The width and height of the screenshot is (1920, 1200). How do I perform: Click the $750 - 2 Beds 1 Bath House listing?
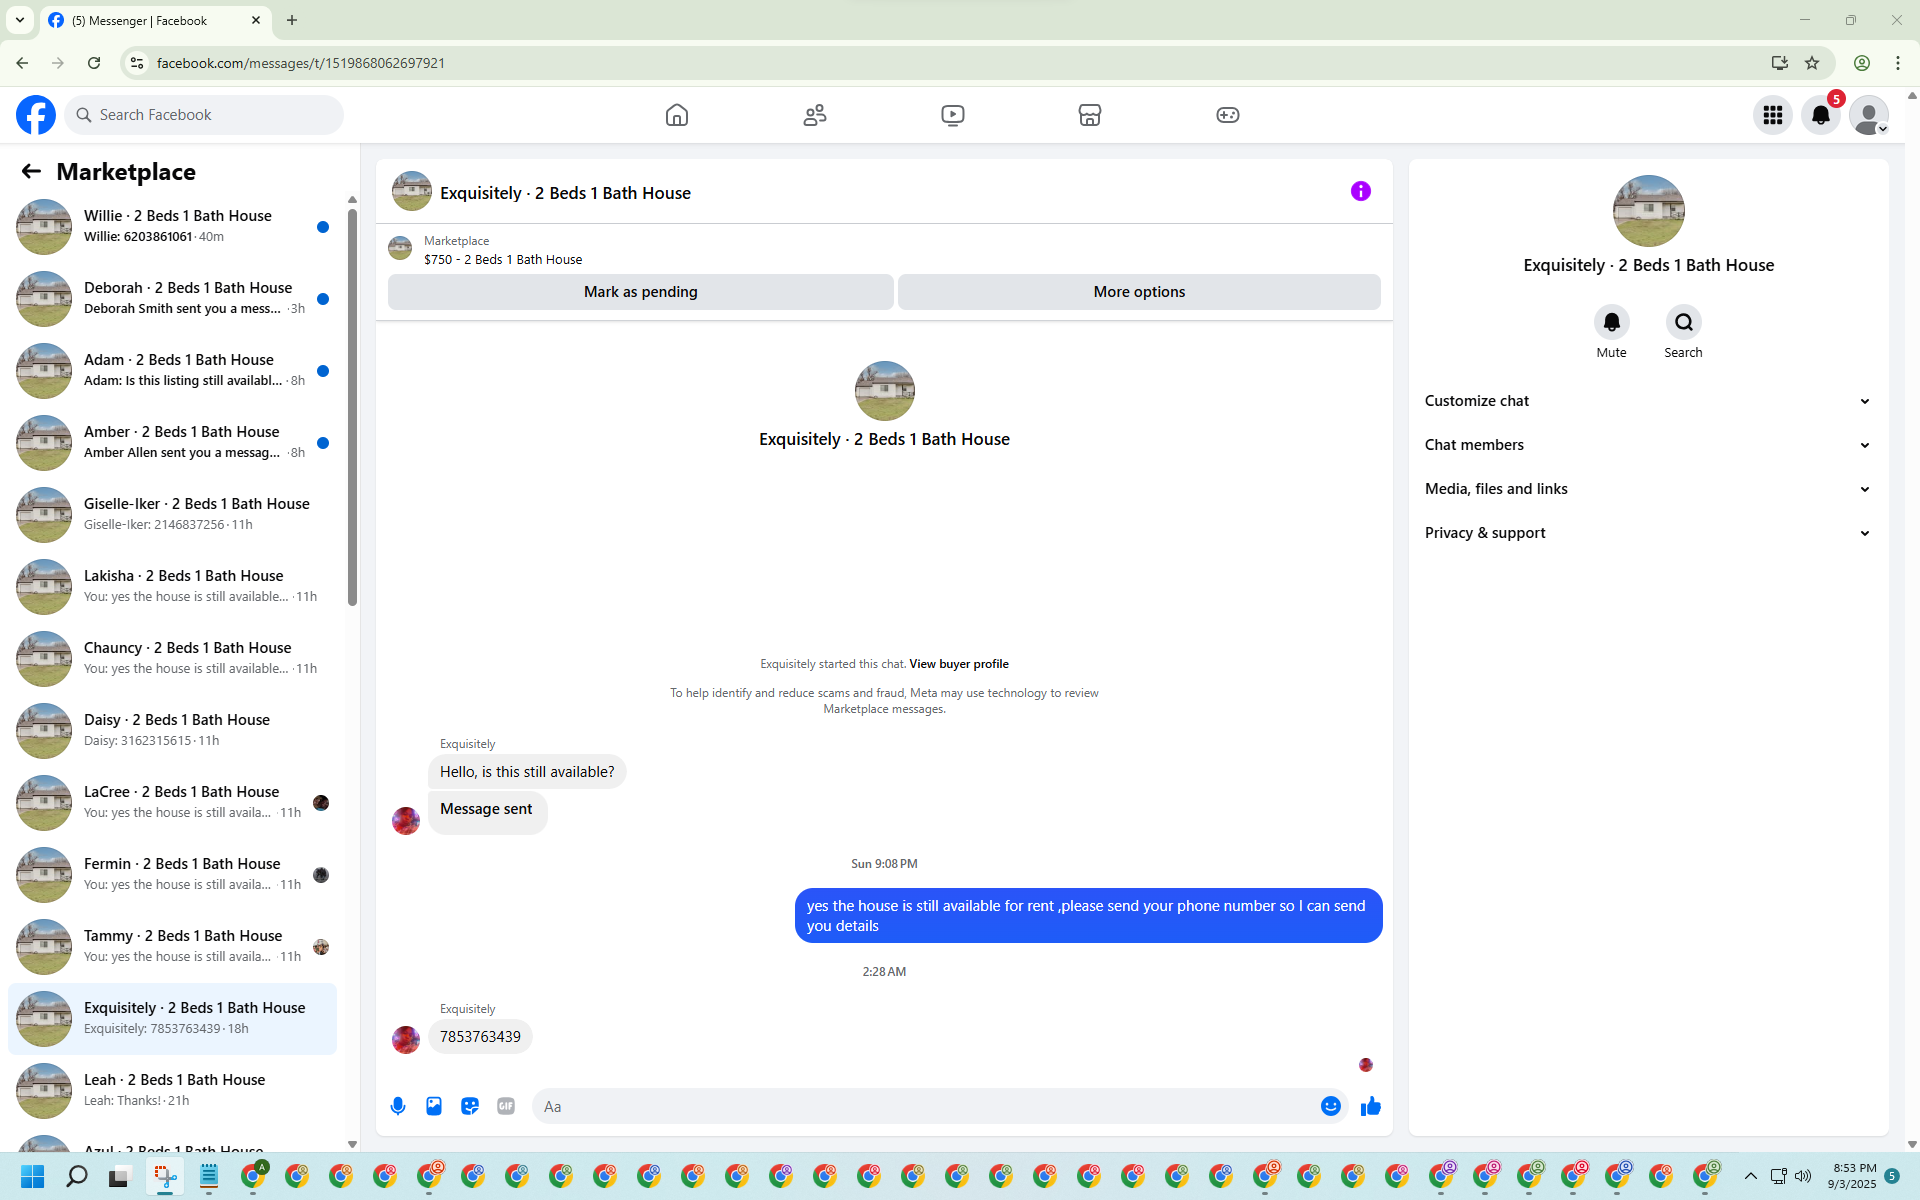click(x=503, y=259)
